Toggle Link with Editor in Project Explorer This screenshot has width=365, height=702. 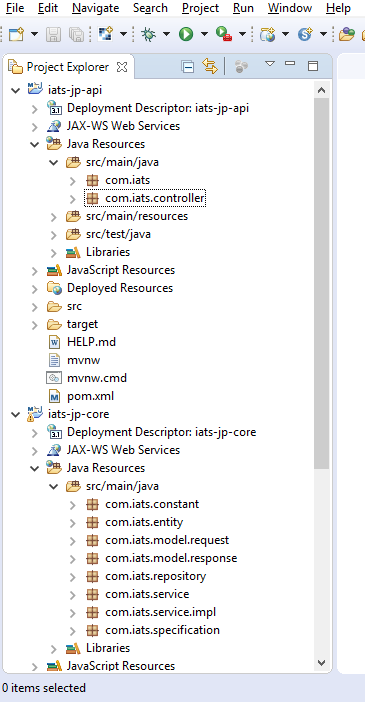point(210,66)
